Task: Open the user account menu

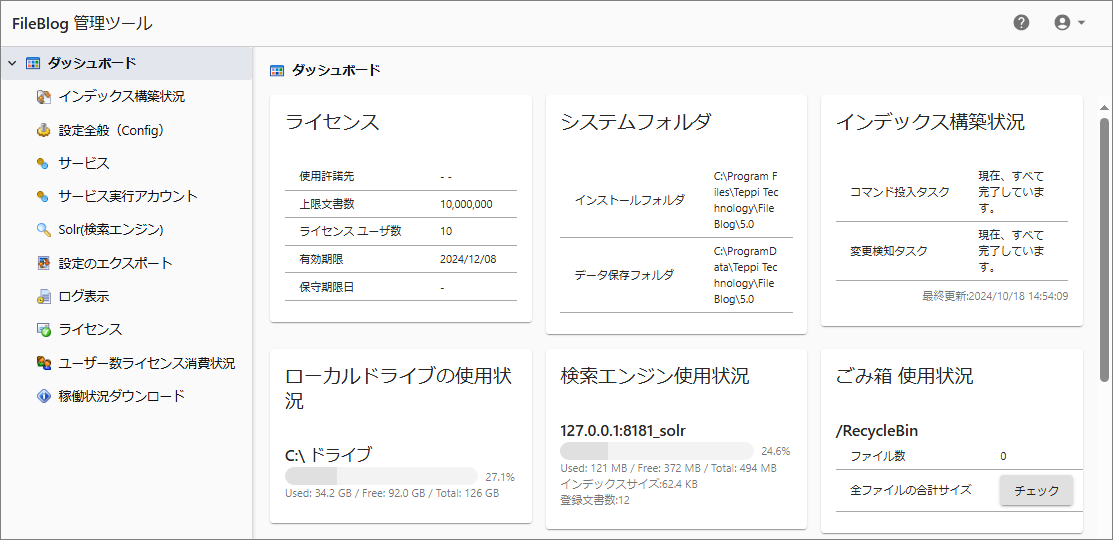Action: pyautogui.click(x=1069, y=23)
